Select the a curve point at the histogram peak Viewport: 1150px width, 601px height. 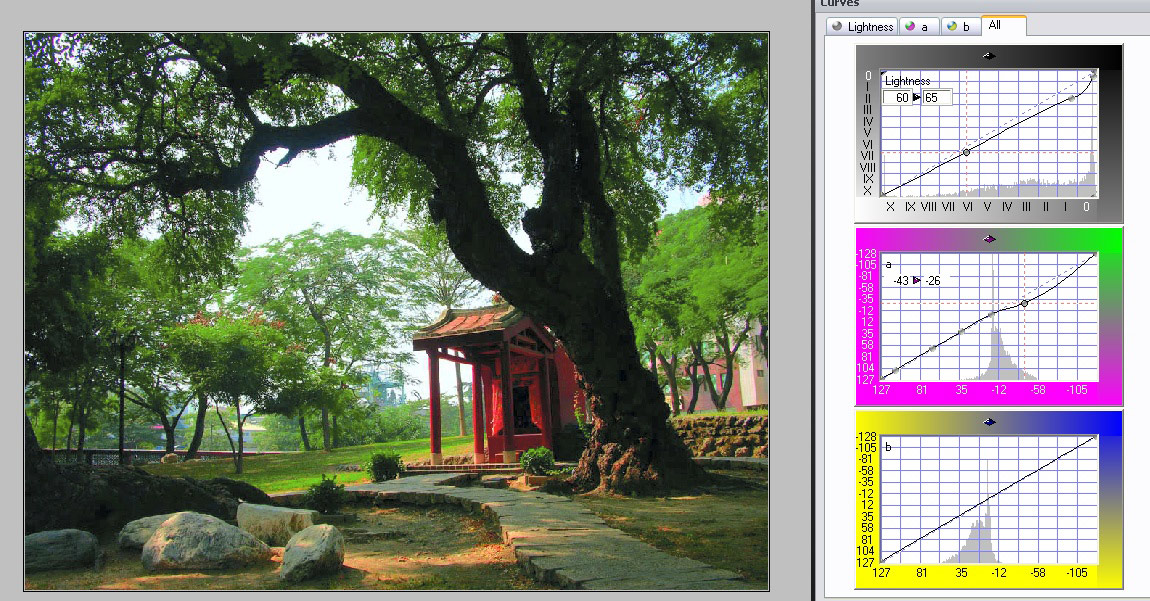[x=992, y=314]
